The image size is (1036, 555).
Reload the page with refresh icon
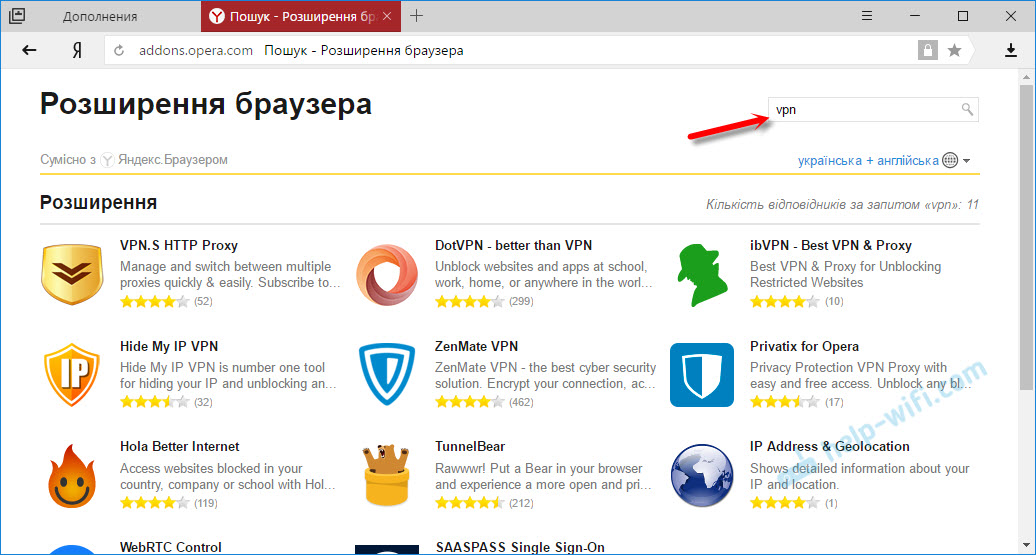point(120,51)
